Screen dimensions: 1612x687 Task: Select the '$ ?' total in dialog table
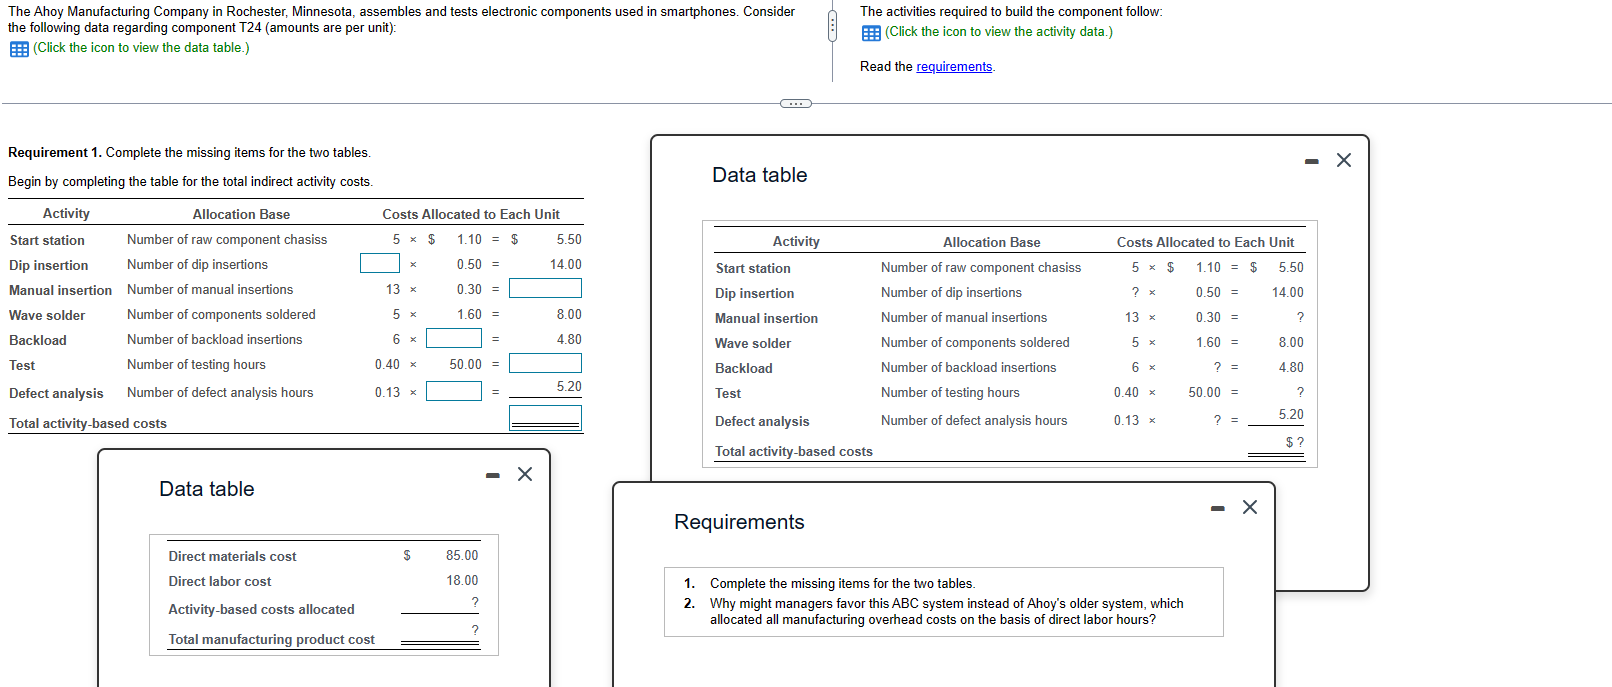tap(1295, 442)
